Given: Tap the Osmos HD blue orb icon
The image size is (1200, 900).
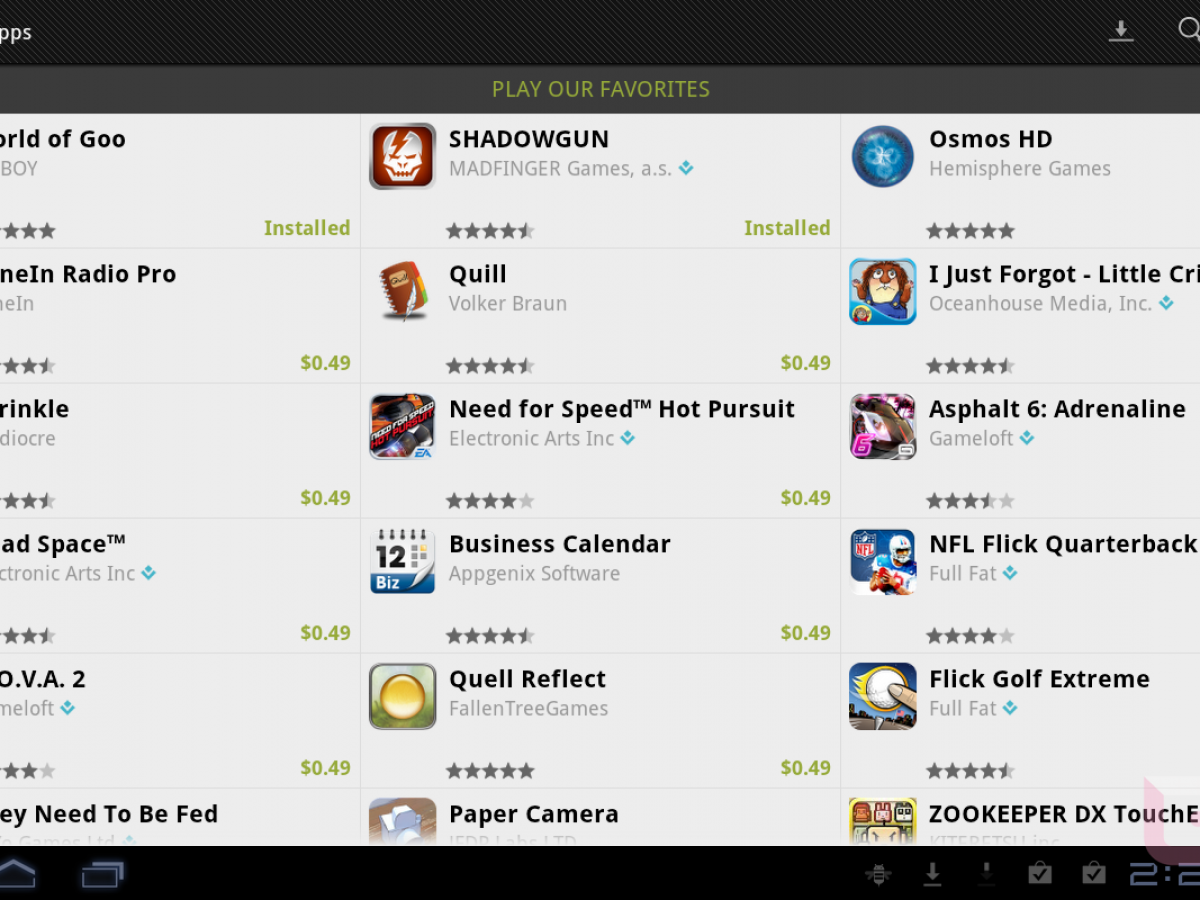Looking at the screenshot, I should [x=883, y=156].
